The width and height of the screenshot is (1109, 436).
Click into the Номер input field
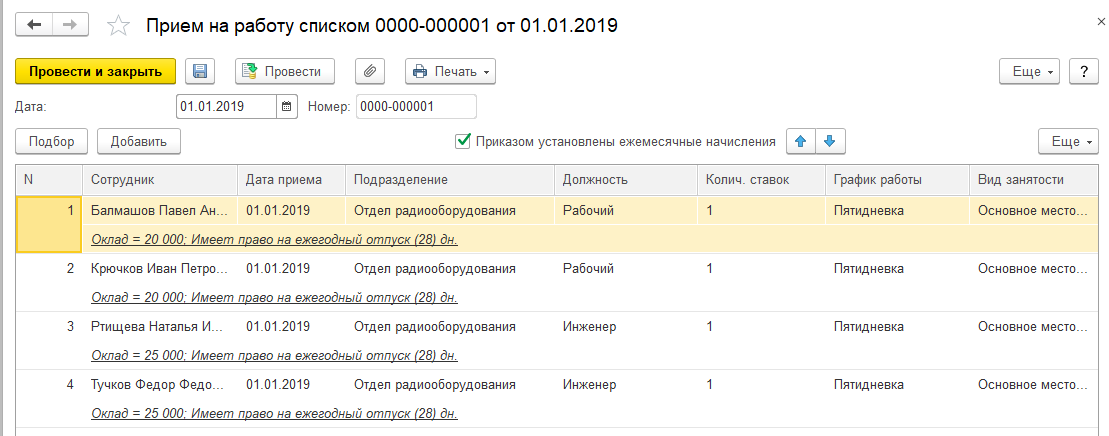(416, 106)
